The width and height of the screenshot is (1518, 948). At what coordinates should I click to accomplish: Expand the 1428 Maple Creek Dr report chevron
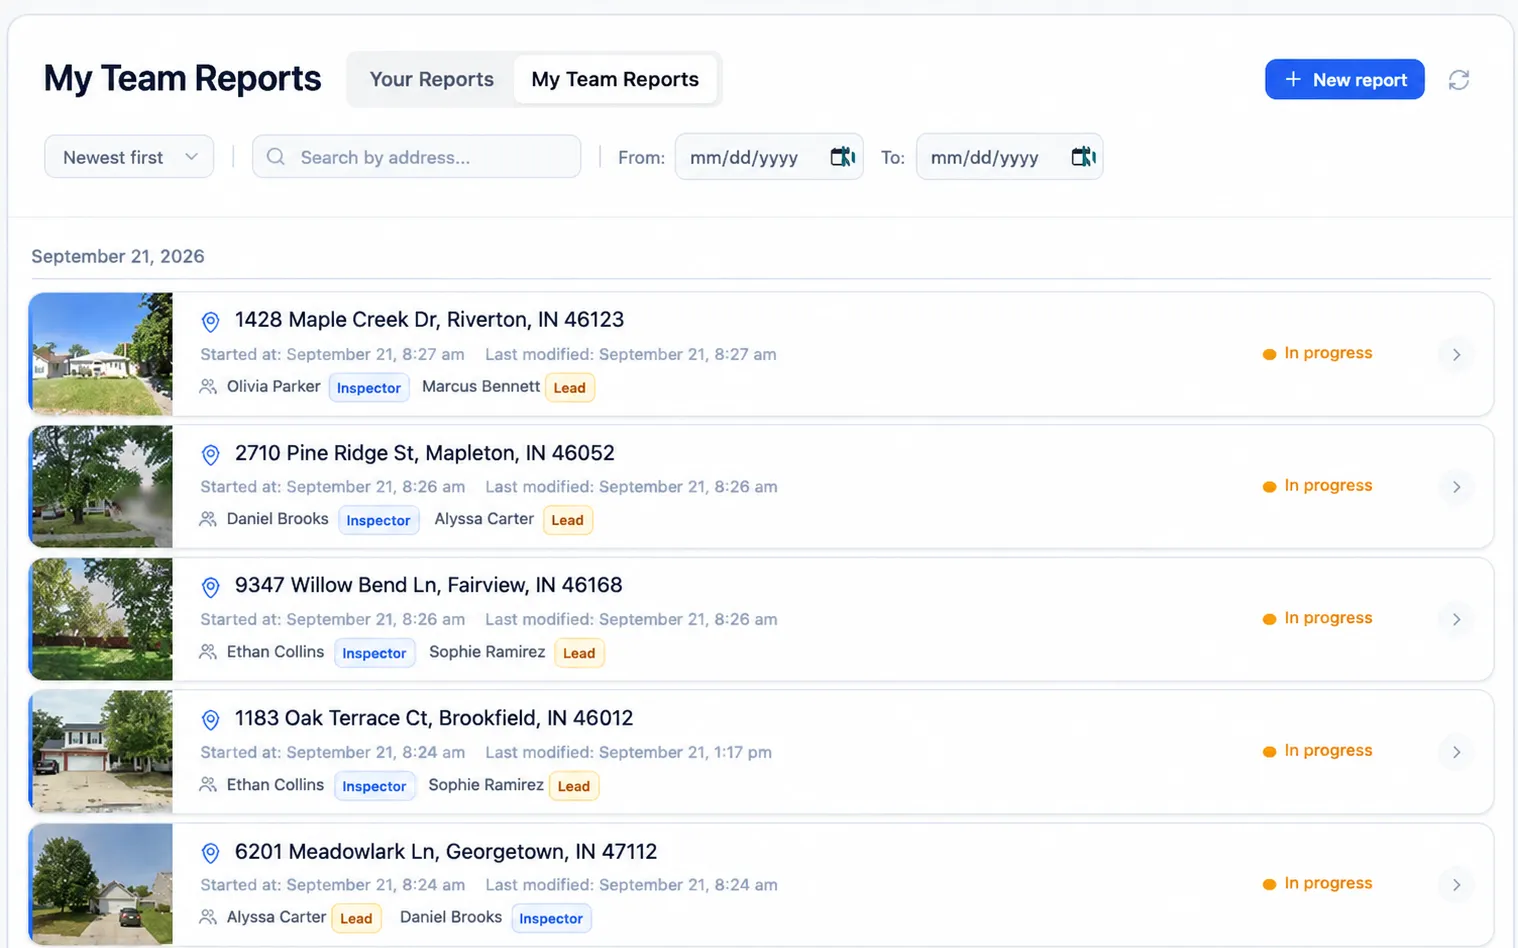point(1456,354)
